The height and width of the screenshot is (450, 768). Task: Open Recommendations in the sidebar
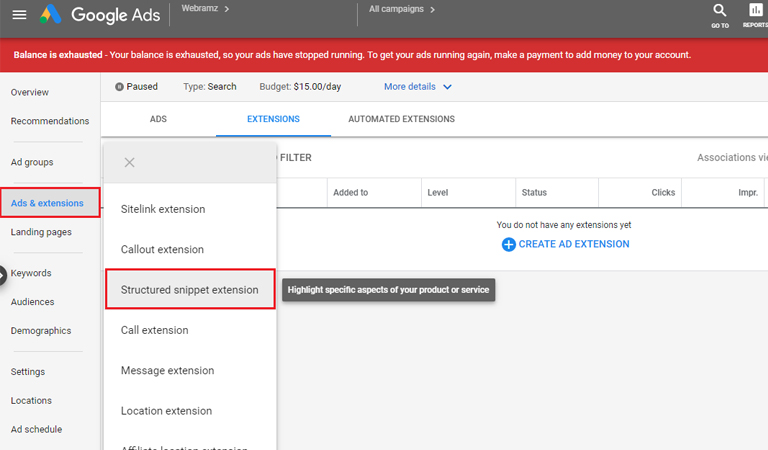point(50,121)
